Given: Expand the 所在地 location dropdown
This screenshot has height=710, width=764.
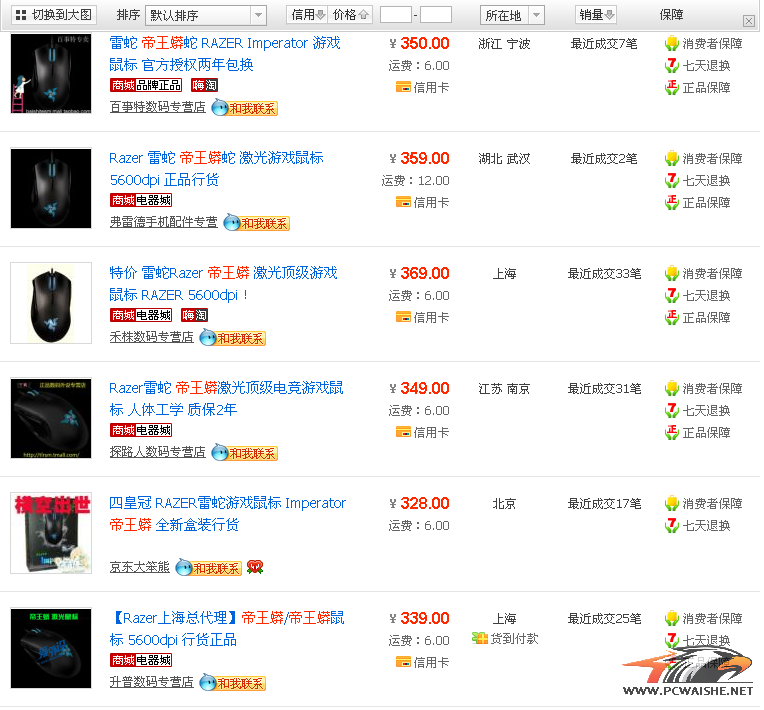Looking at the screenshot, I should (x=512, y=16).
